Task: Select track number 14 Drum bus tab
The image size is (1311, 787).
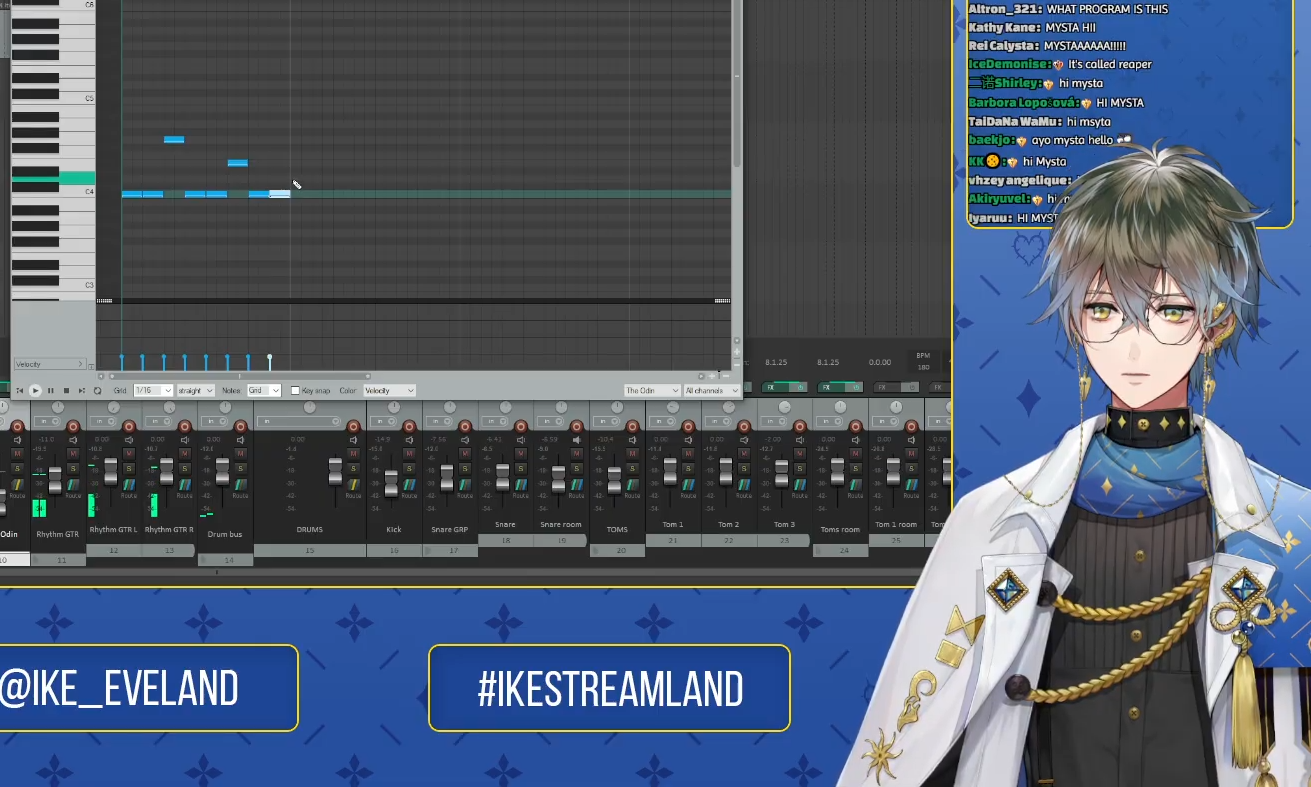Action: (x=225, y=559)
